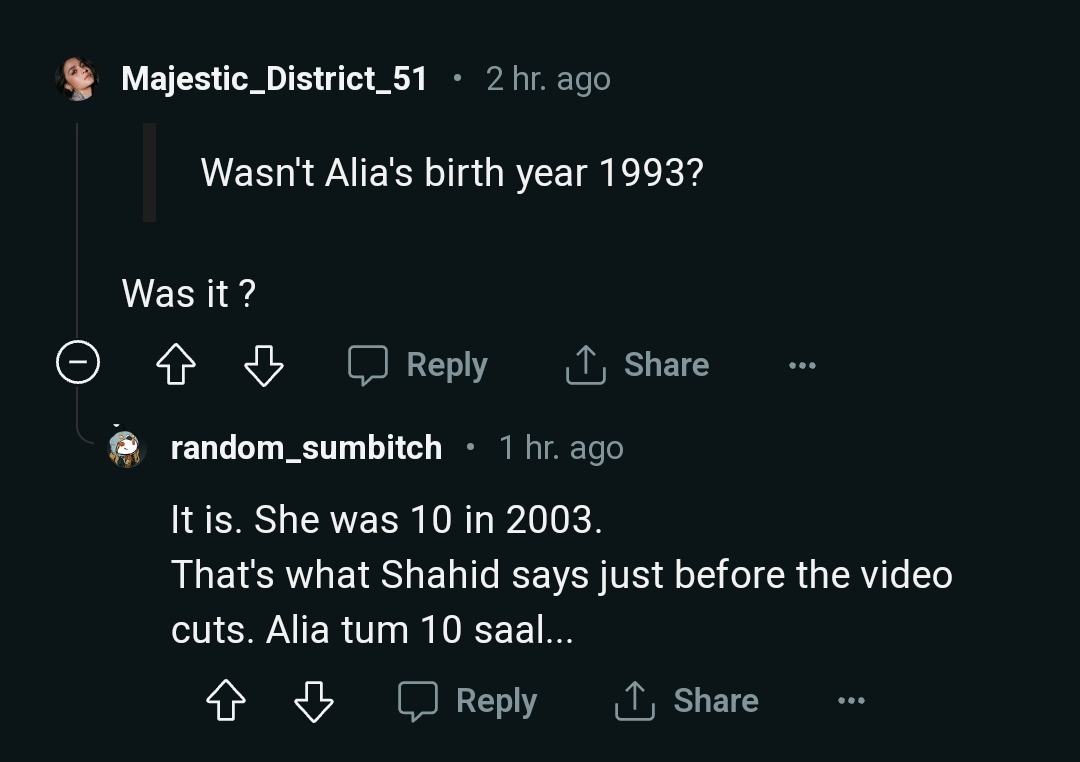
Task: View Majestic_District_51's avatar
Action: pyautogui.click(x=75, y=78)
